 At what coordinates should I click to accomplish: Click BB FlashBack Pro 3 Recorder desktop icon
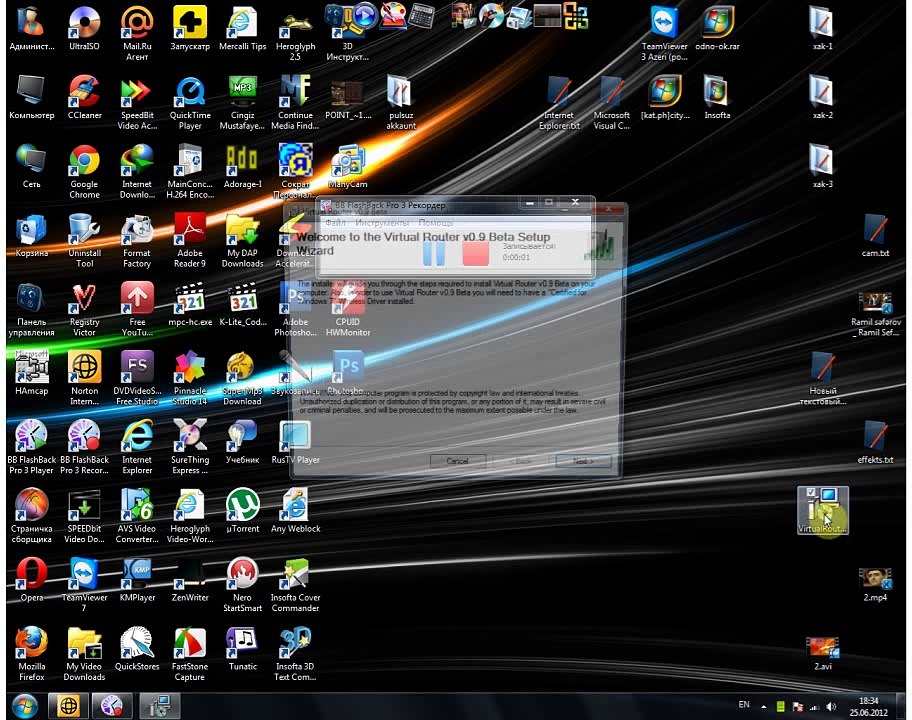coord(84,447)
